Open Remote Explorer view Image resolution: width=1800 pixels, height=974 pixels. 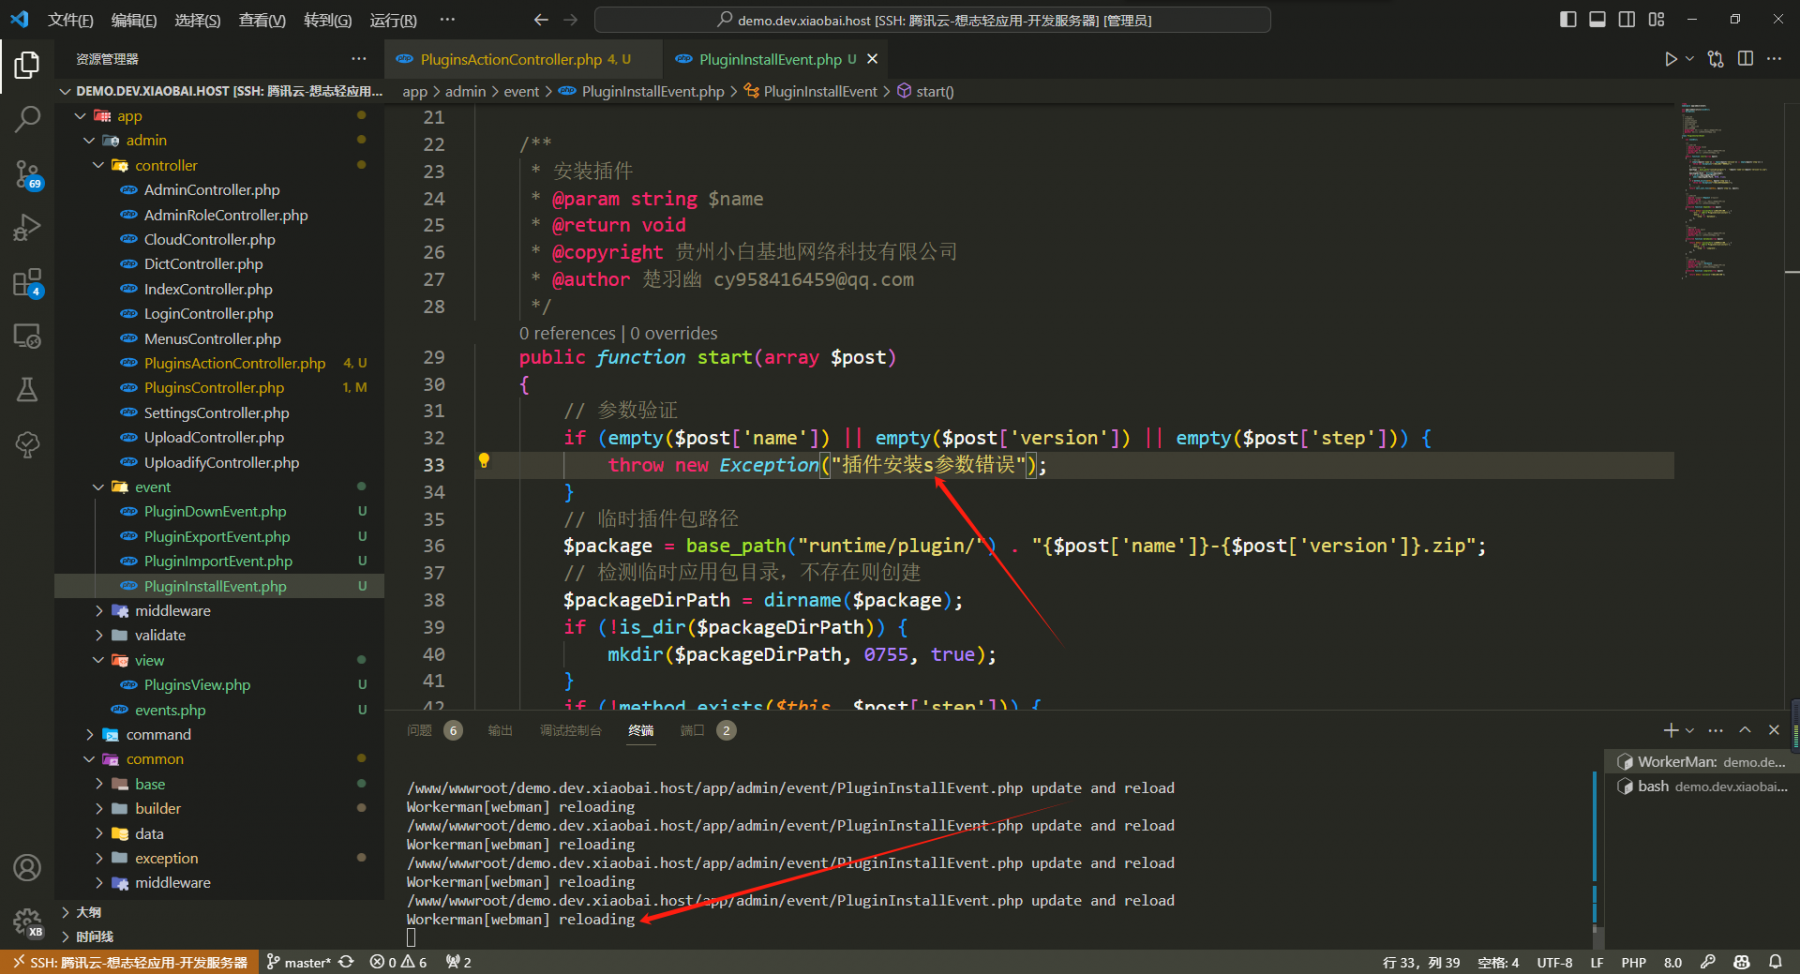[x=27, y=337]
